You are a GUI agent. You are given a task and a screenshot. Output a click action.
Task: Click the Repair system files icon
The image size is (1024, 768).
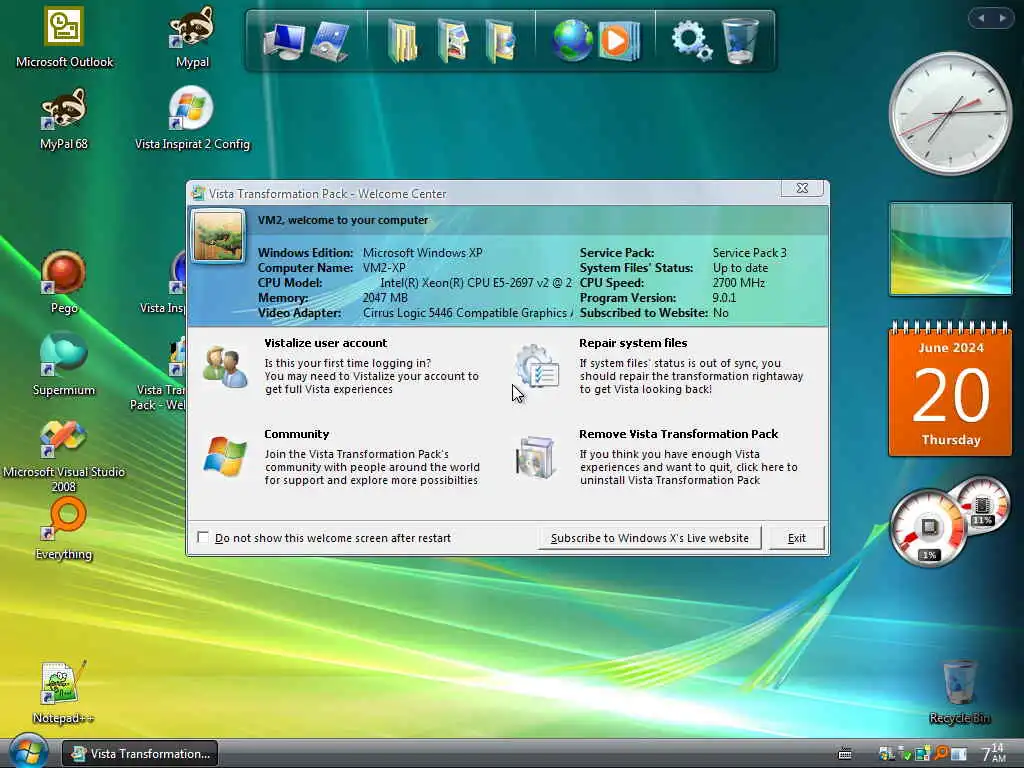coord(537,367)
